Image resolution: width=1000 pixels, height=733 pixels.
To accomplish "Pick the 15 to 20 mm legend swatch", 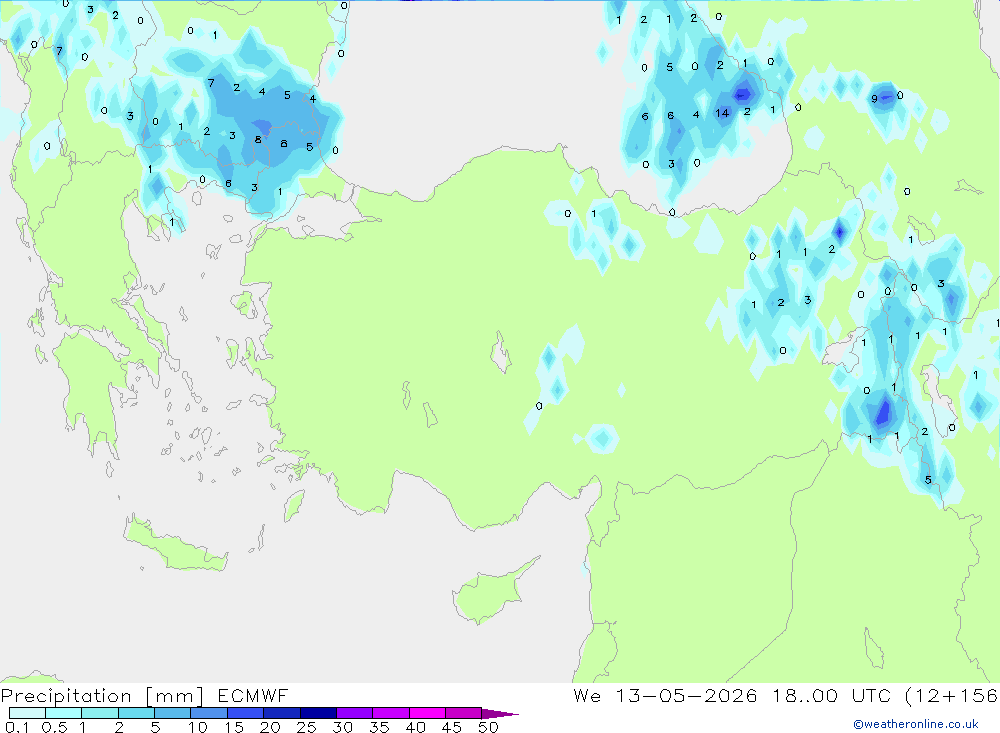I will 246,713.
